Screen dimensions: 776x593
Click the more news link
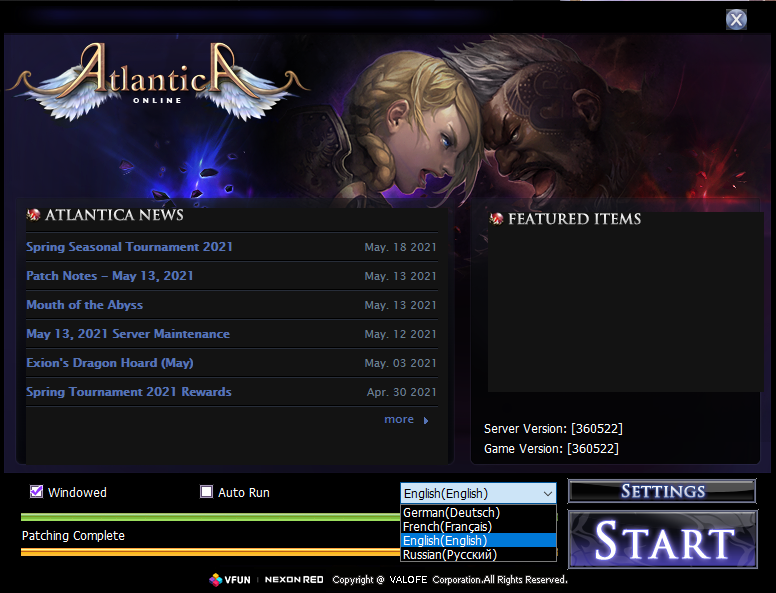tap(399, 419)
